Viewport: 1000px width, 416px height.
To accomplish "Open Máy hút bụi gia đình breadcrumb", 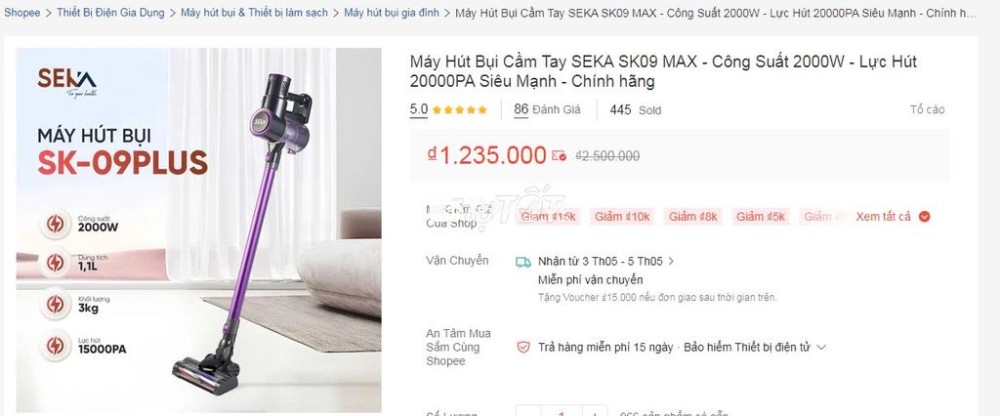I will pos(392,13).
